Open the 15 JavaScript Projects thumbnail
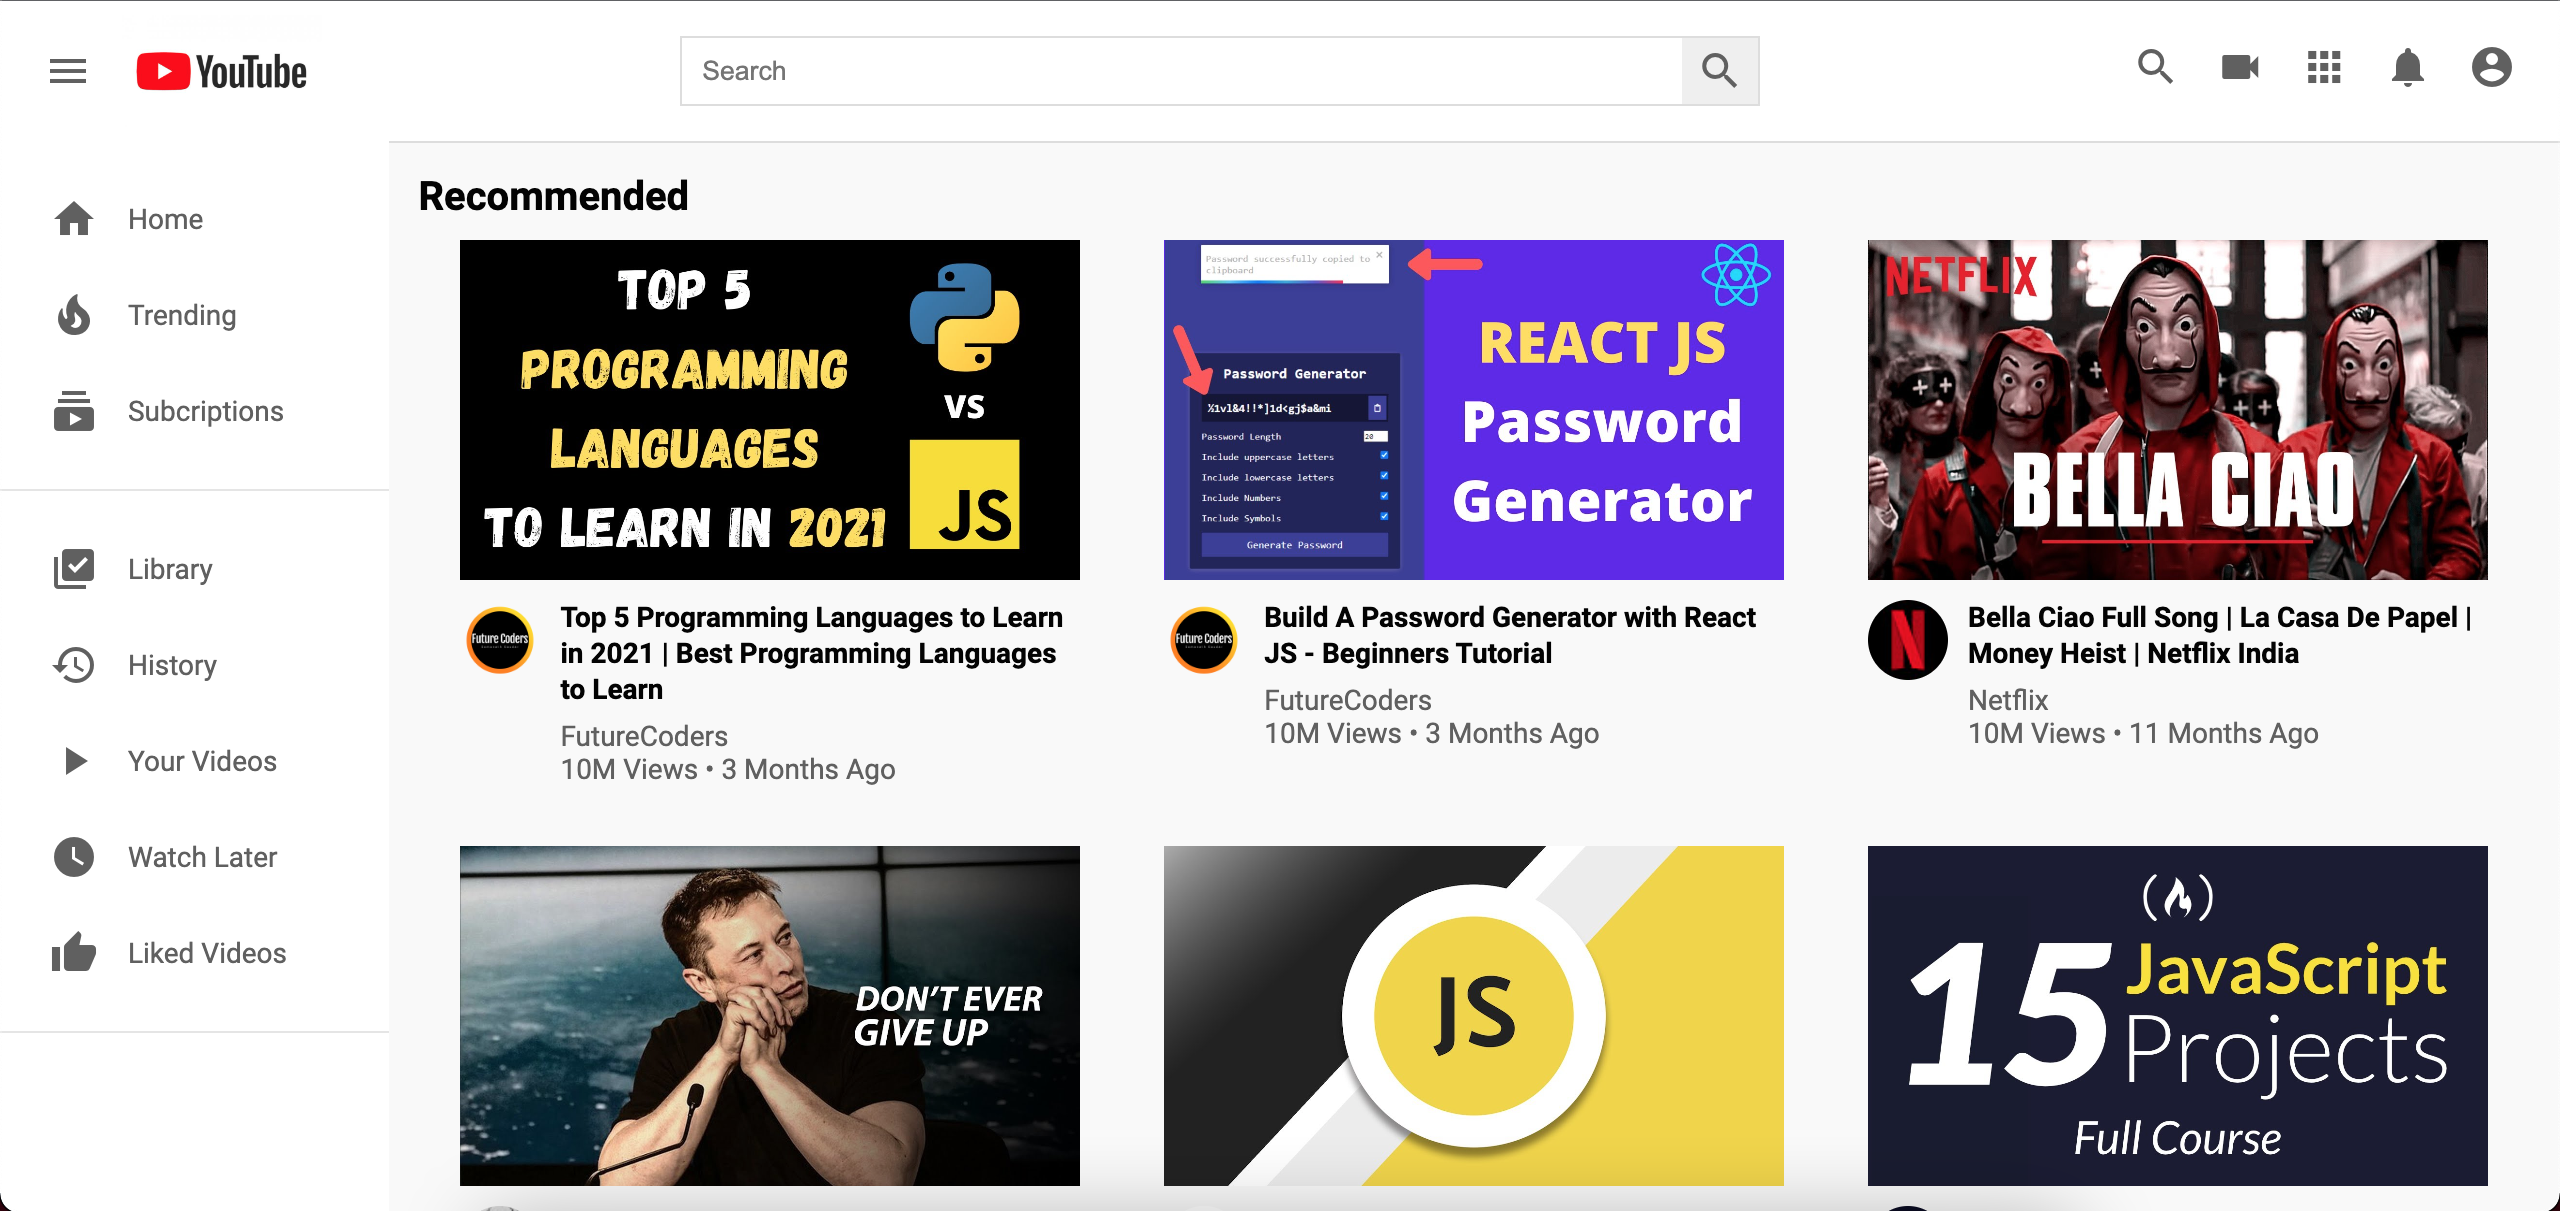2560x1211 pixels. 2178,1016
